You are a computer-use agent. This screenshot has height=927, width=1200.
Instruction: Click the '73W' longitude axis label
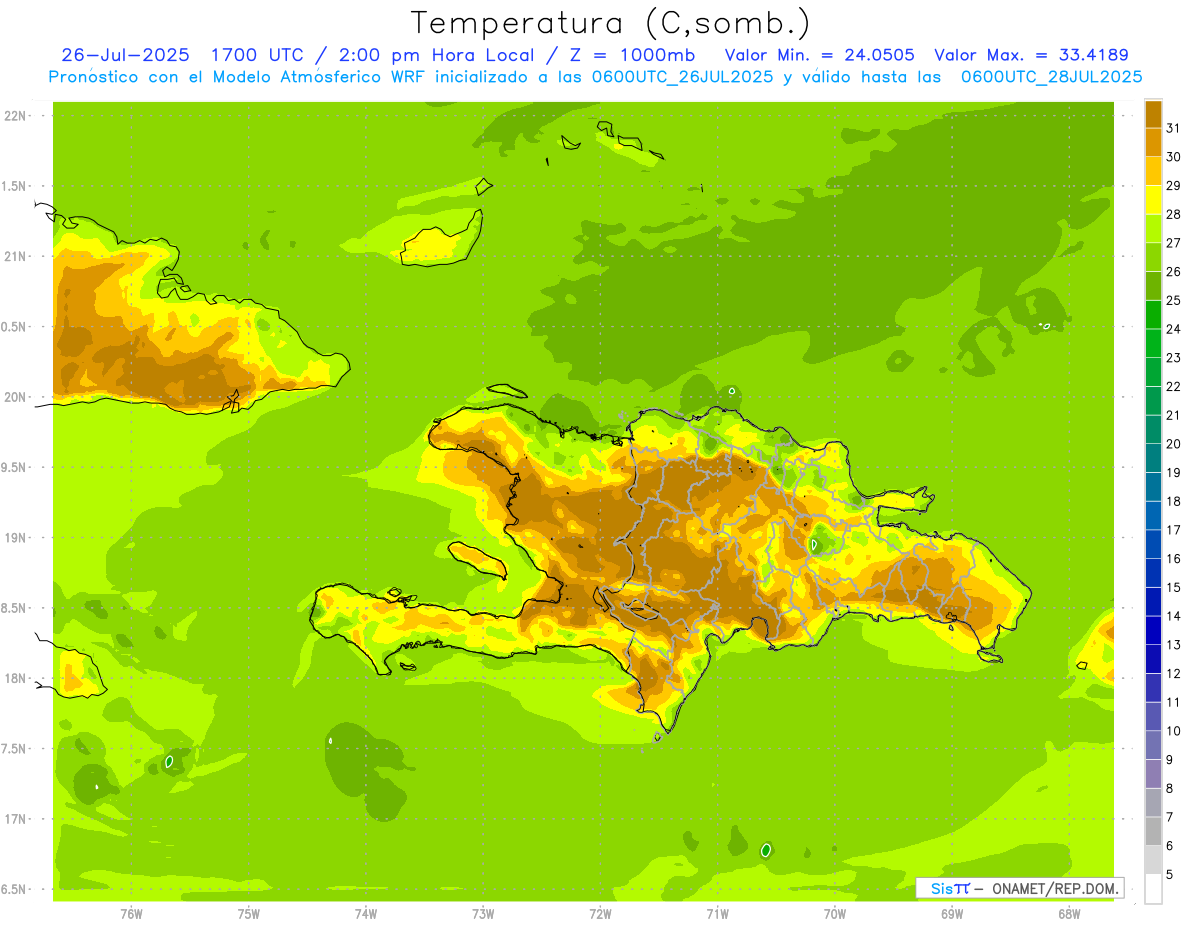pyautogui.click(x=483, y=914)
